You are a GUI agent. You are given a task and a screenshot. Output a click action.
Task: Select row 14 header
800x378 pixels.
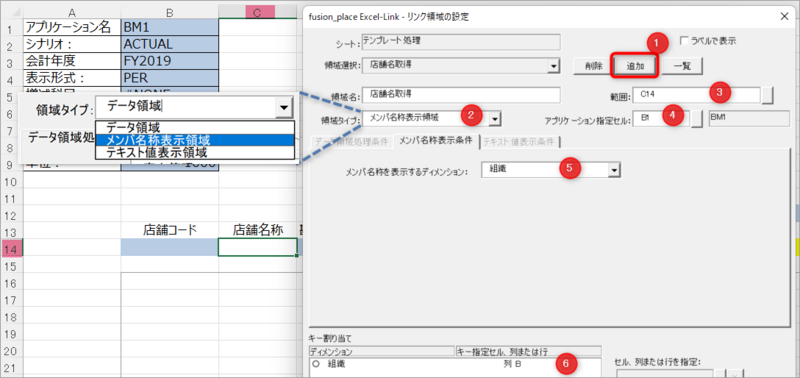(12, 247)
